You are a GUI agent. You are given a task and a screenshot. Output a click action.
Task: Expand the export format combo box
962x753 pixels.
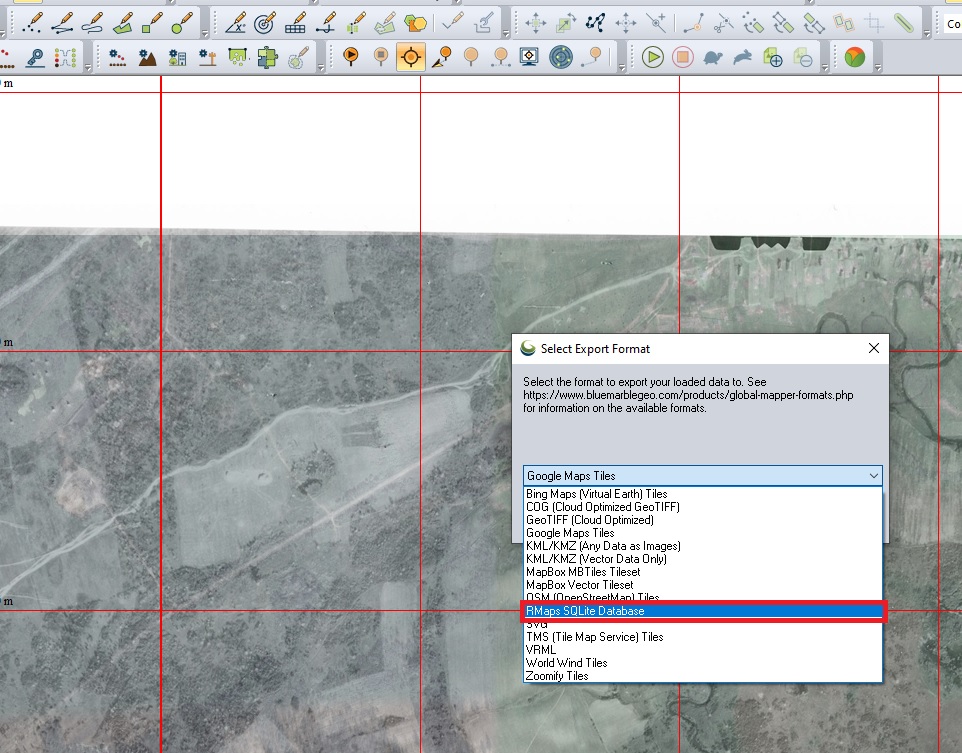[x=873, y=476]
